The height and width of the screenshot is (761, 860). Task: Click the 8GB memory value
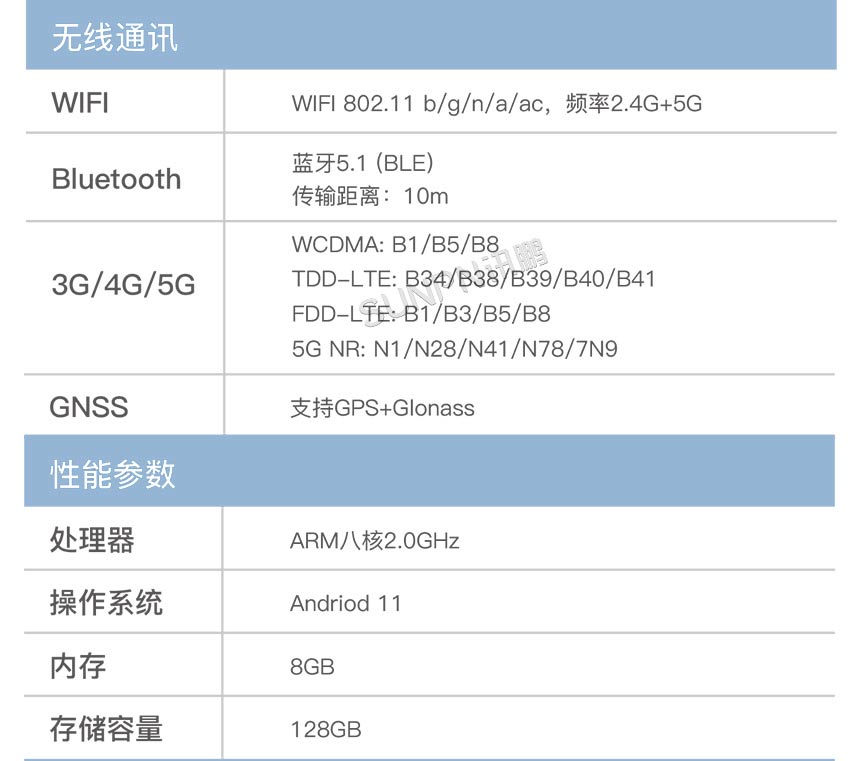coord(312,666)
